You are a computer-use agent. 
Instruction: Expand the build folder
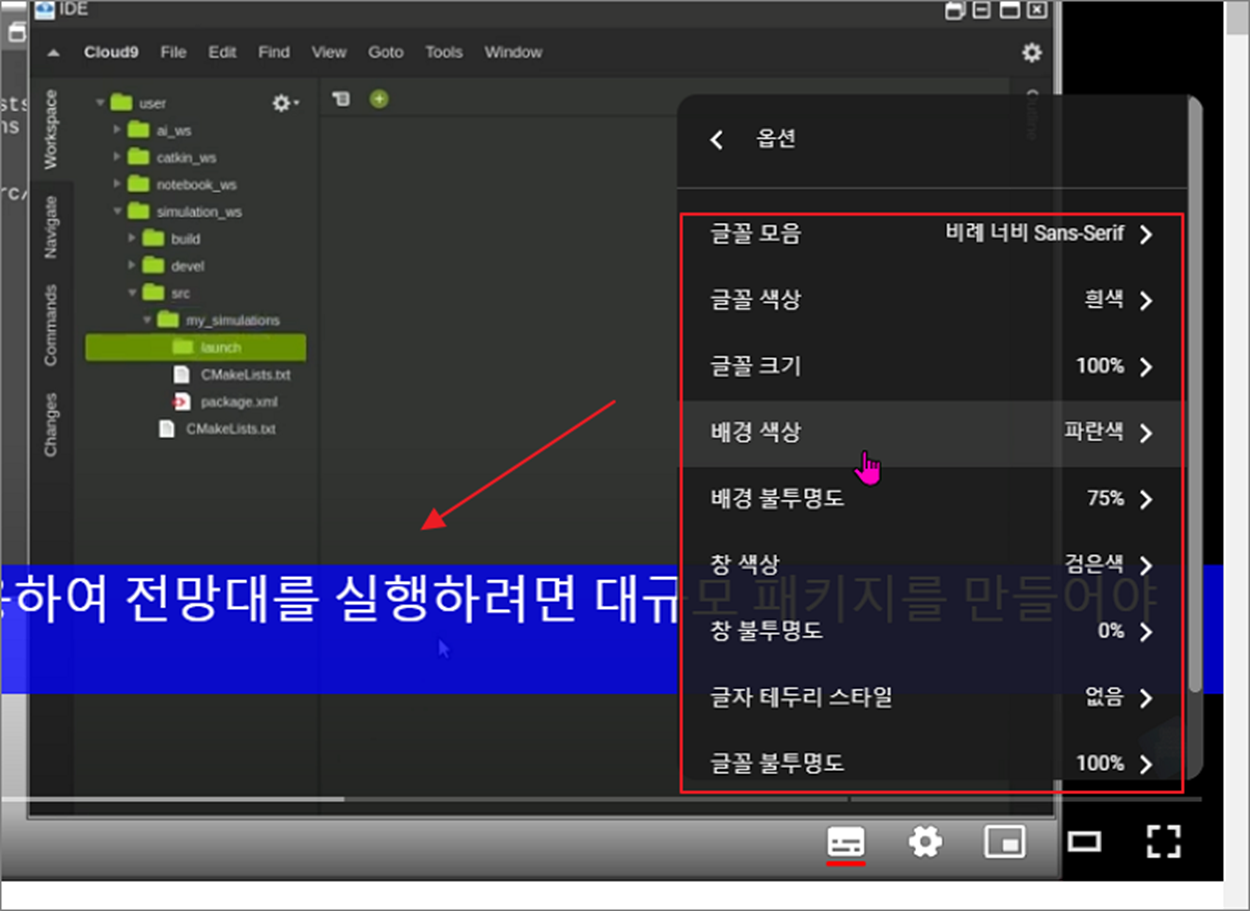(132, 238)
